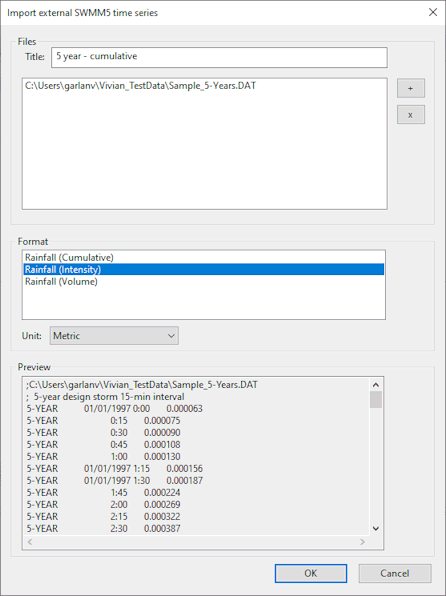Click the preview scroll up arrow
This screenshot has width=446, height=596.
376,385
